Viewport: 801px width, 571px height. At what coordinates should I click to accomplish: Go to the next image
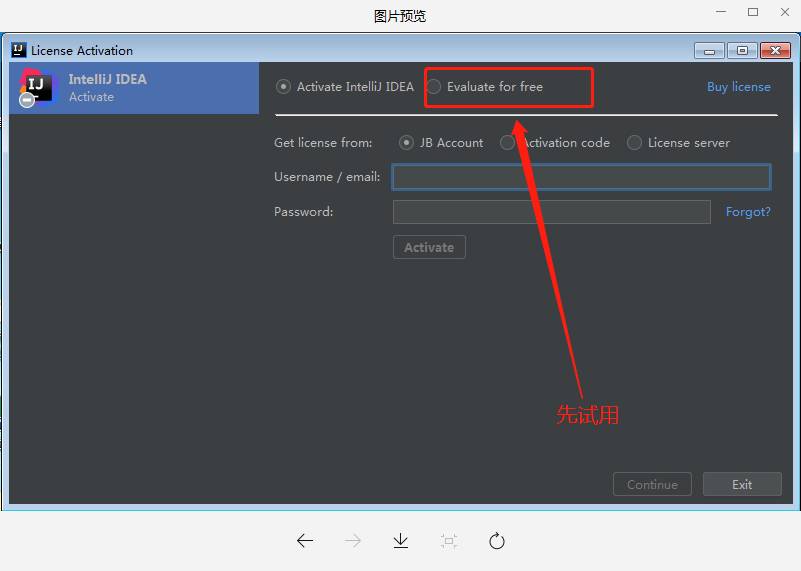[x=353, y=541]
